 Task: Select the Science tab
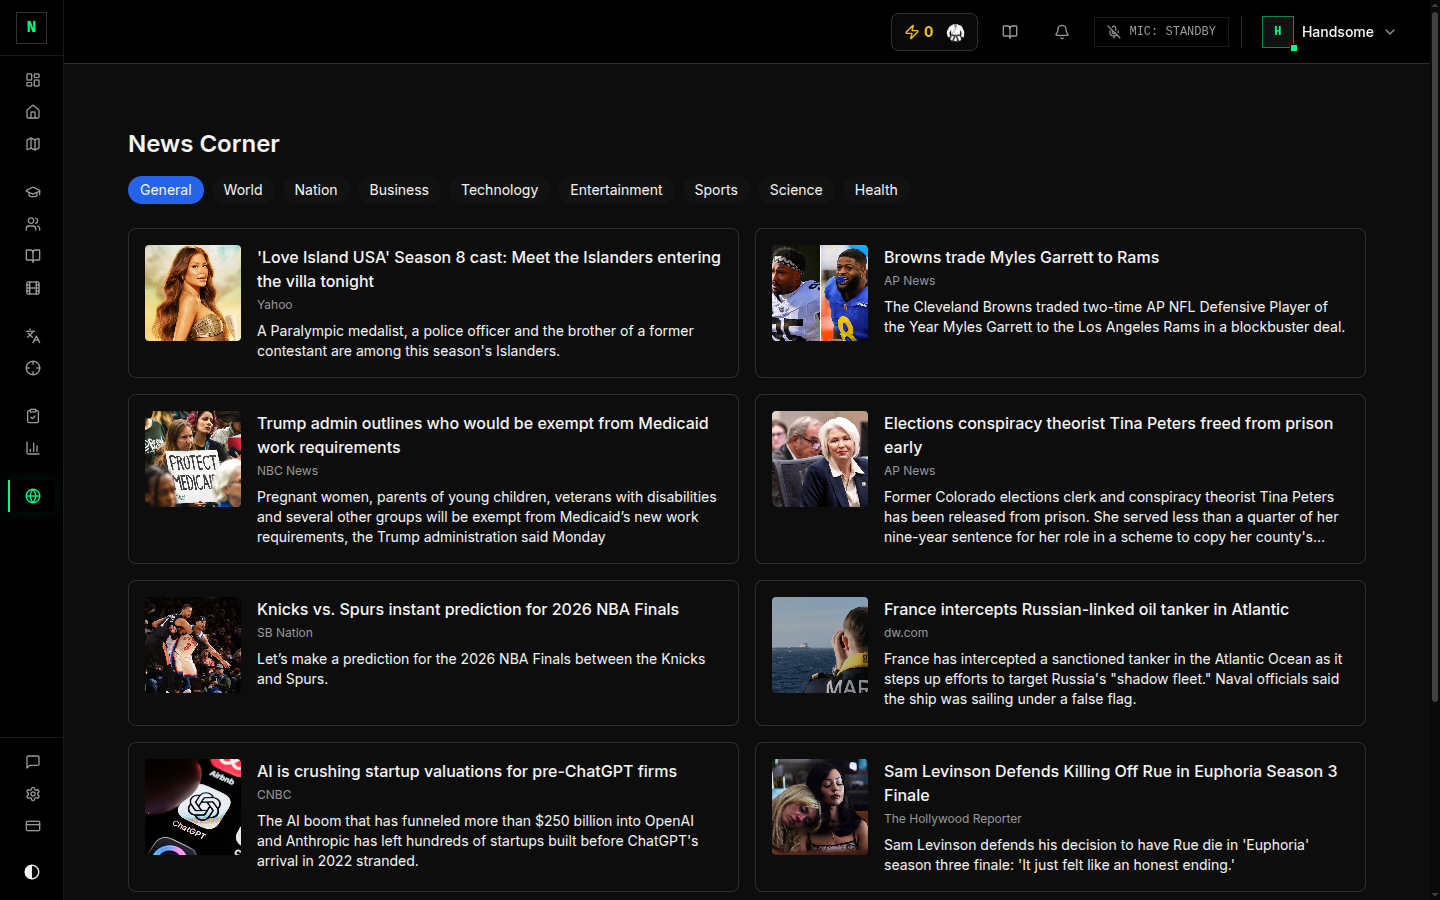click(x=796, y=190)
